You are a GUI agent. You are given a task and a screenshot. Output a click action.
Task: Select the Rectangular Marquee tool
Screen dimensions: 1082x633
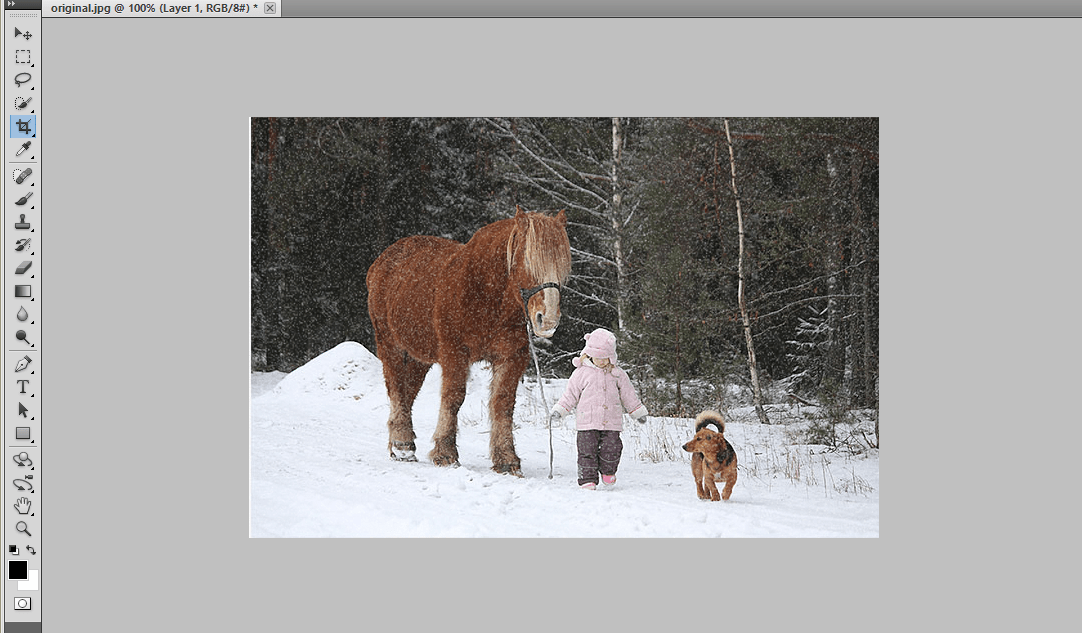coord(23,57)
